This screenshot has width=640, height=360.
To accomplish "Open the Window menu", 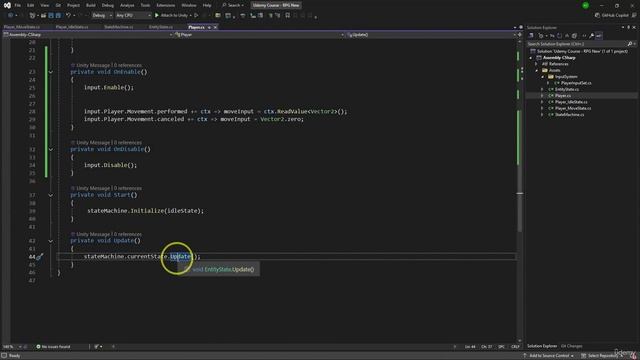I will [189, 5].
